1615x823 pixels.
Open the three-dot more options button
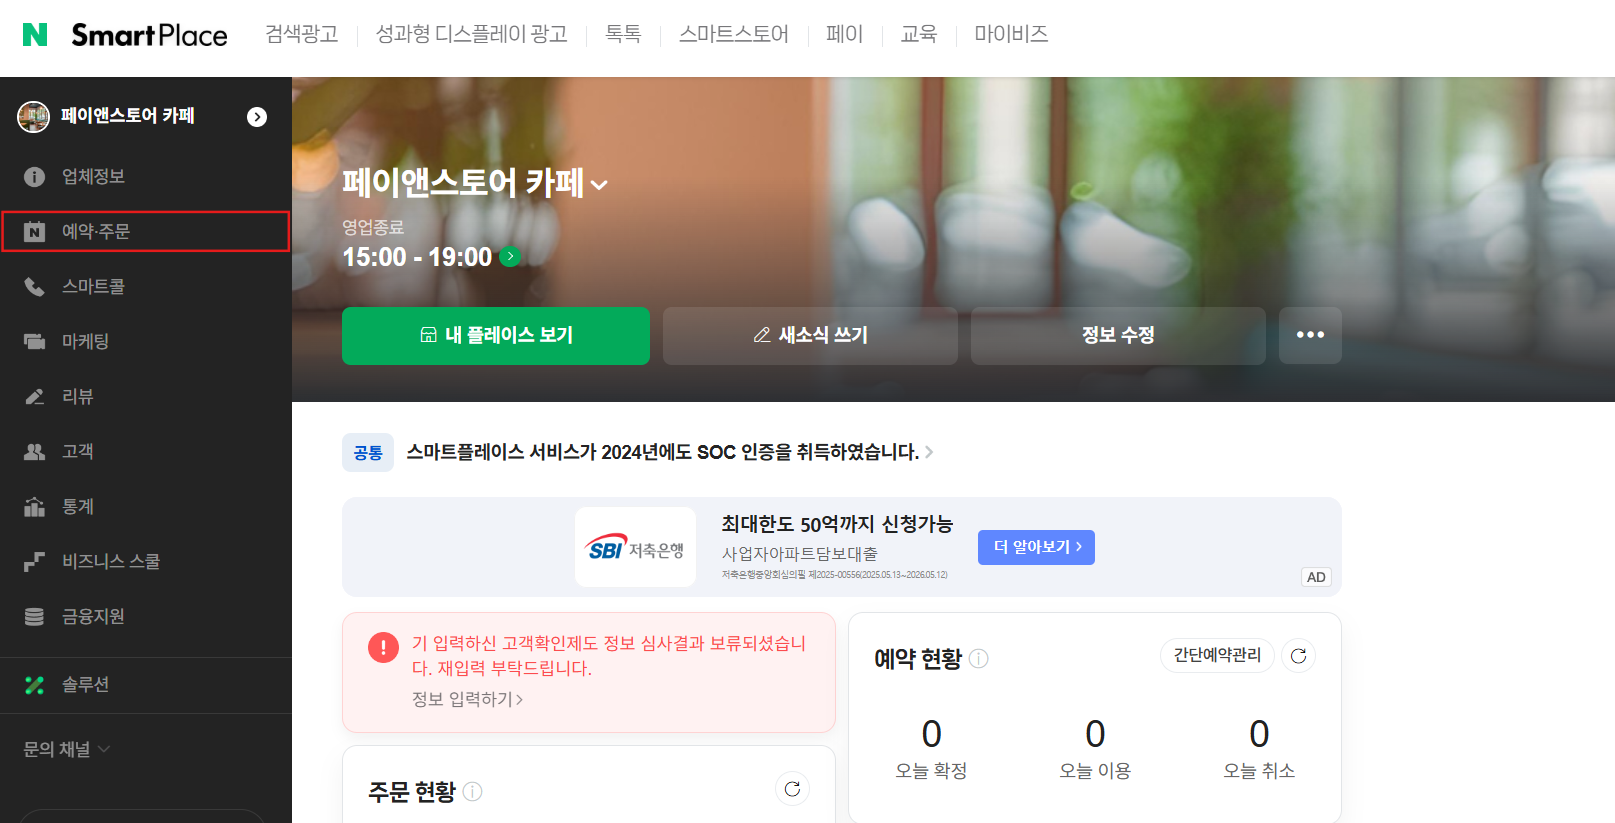1310,336
